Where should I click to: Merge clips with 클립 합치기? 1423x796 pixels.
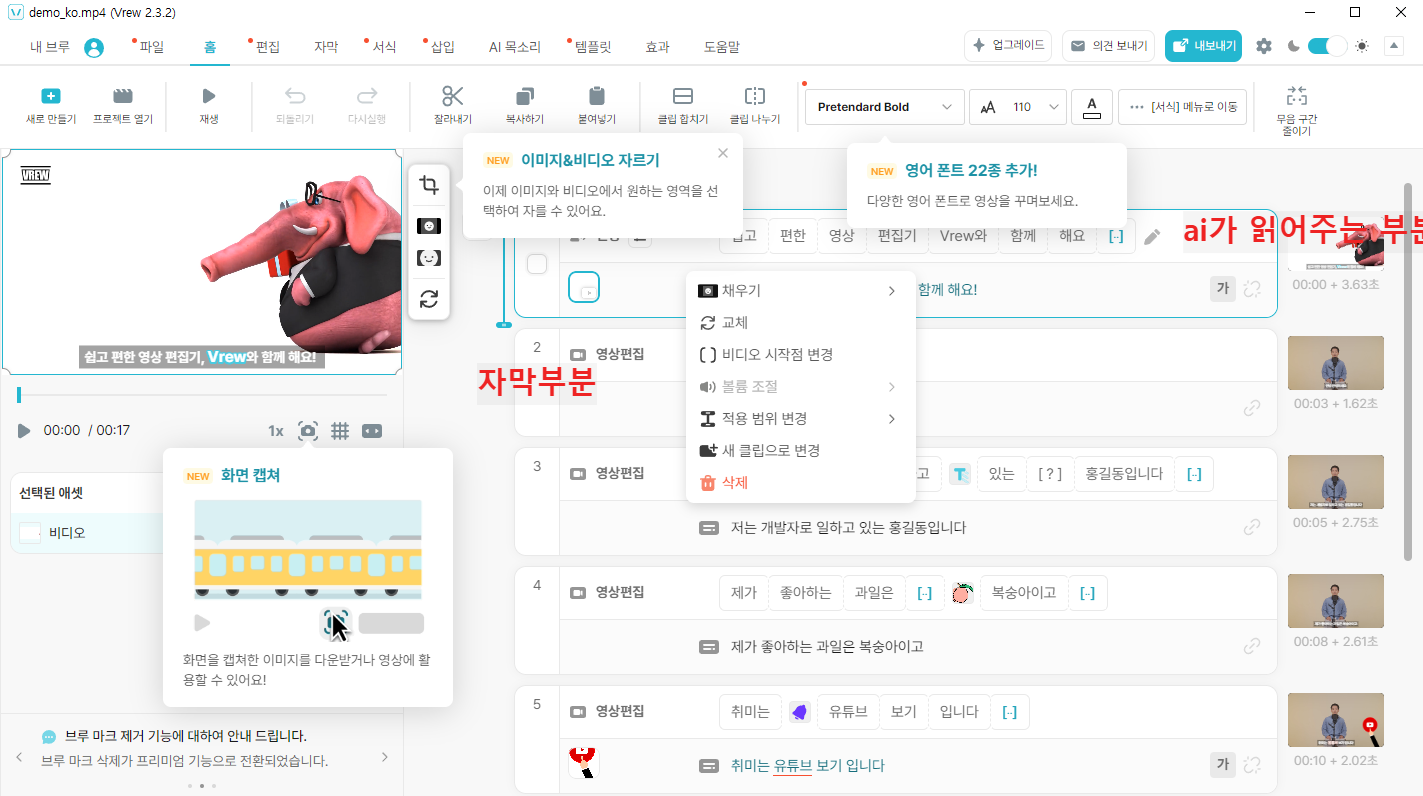[683, 105]
